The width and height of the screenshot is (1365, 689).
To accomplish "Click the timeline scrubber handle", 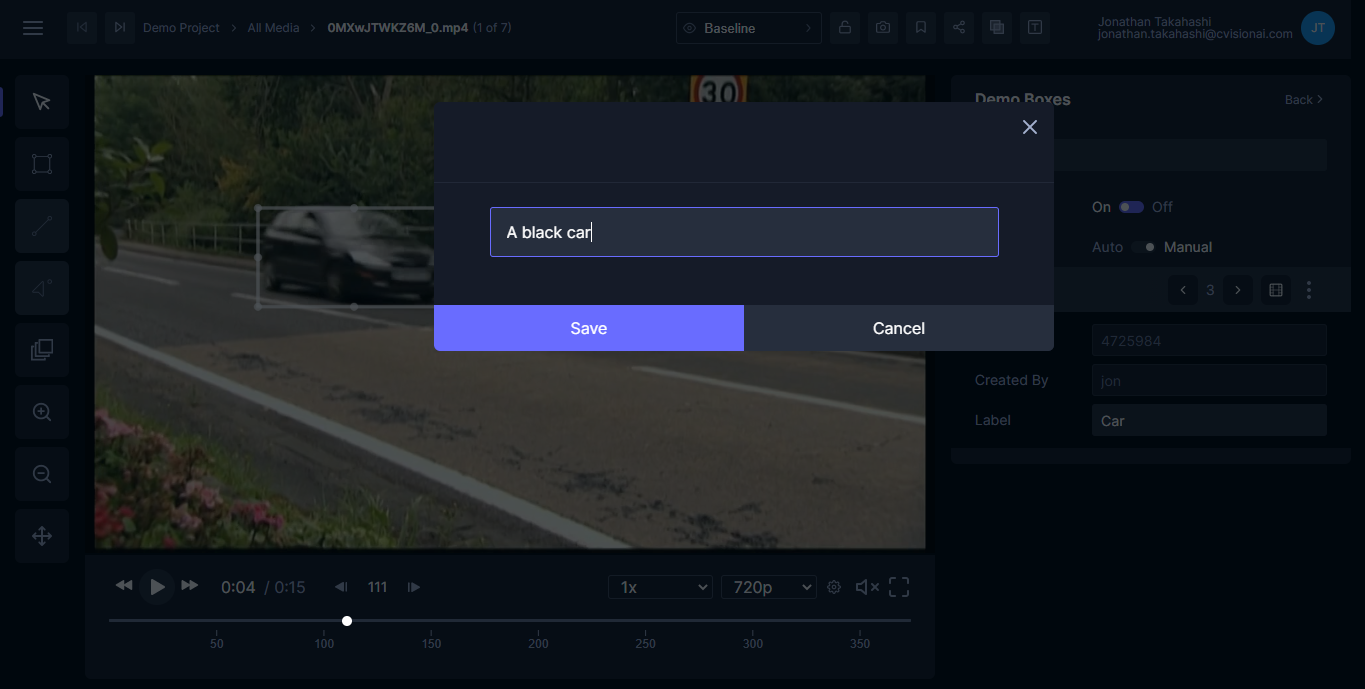I will click(x=347, y=621).
